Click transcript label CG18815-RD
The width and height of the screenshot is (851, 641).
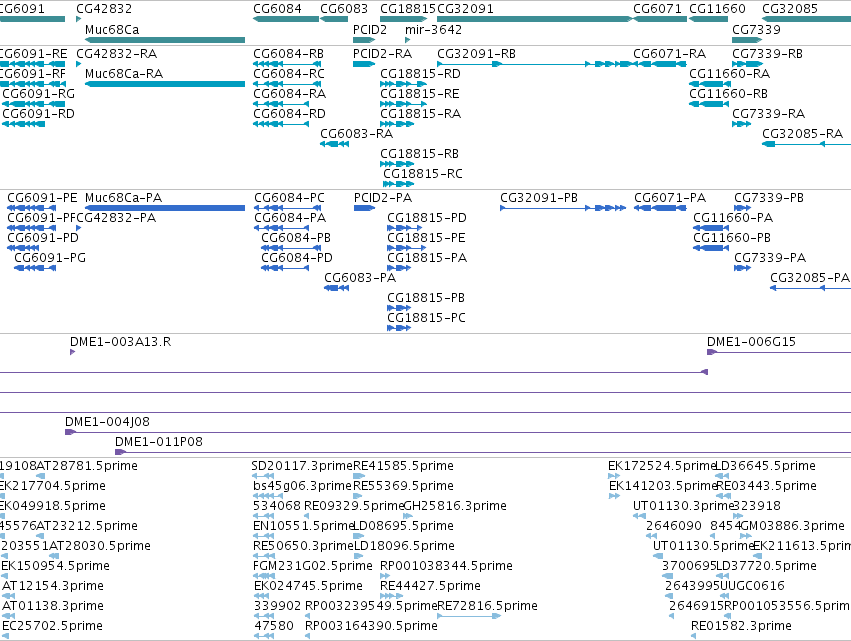point(421,74)
